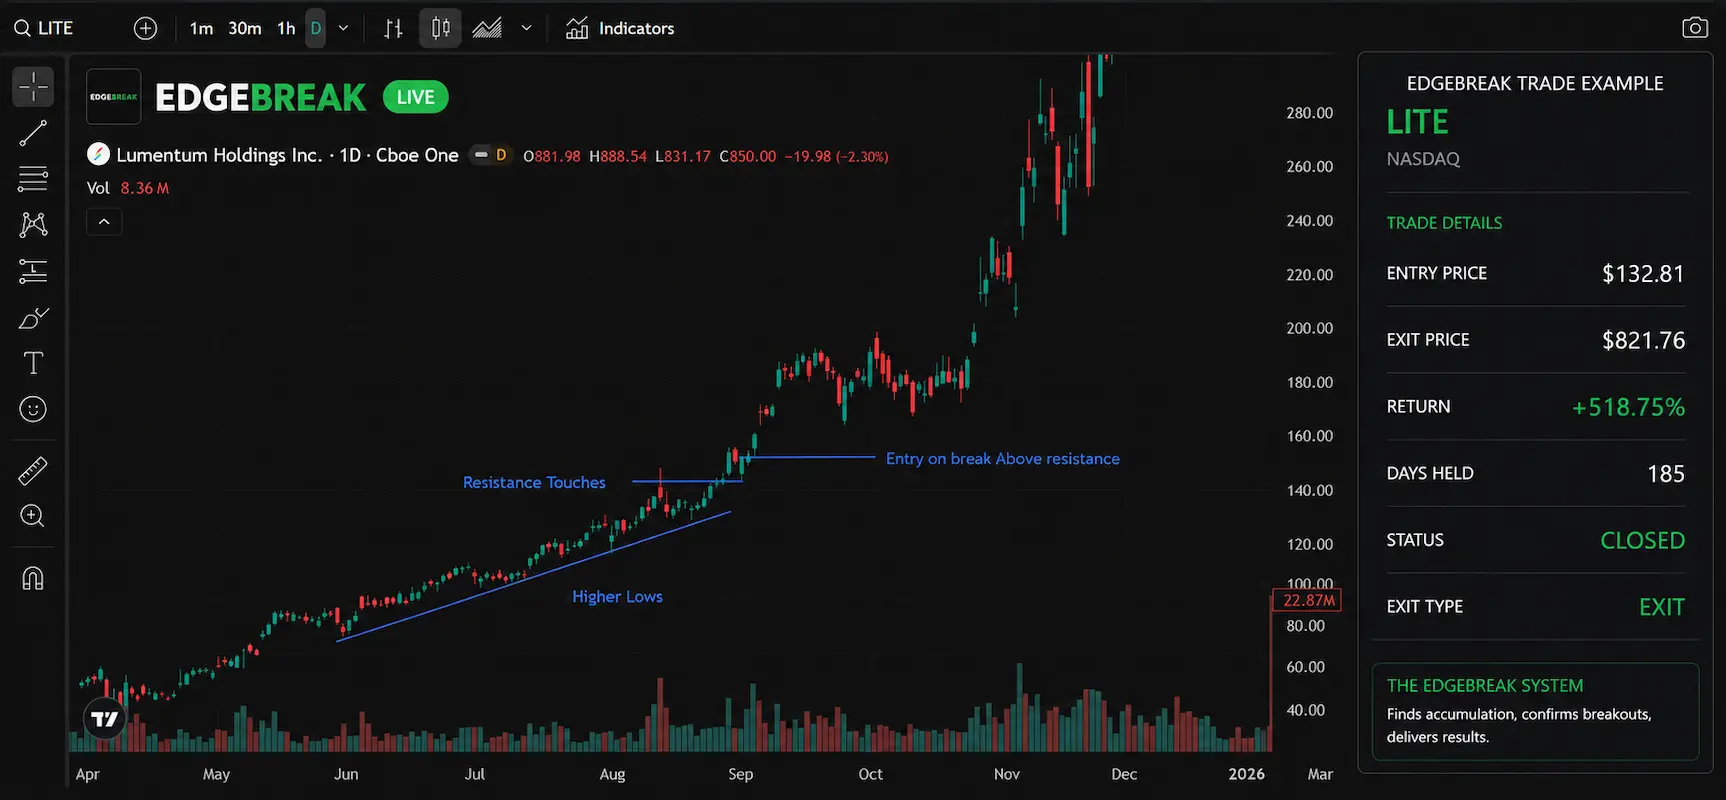This screenshot has height=800, width=1726.
Task: Select the trend line drawing tool
Action: pos(33,133)
